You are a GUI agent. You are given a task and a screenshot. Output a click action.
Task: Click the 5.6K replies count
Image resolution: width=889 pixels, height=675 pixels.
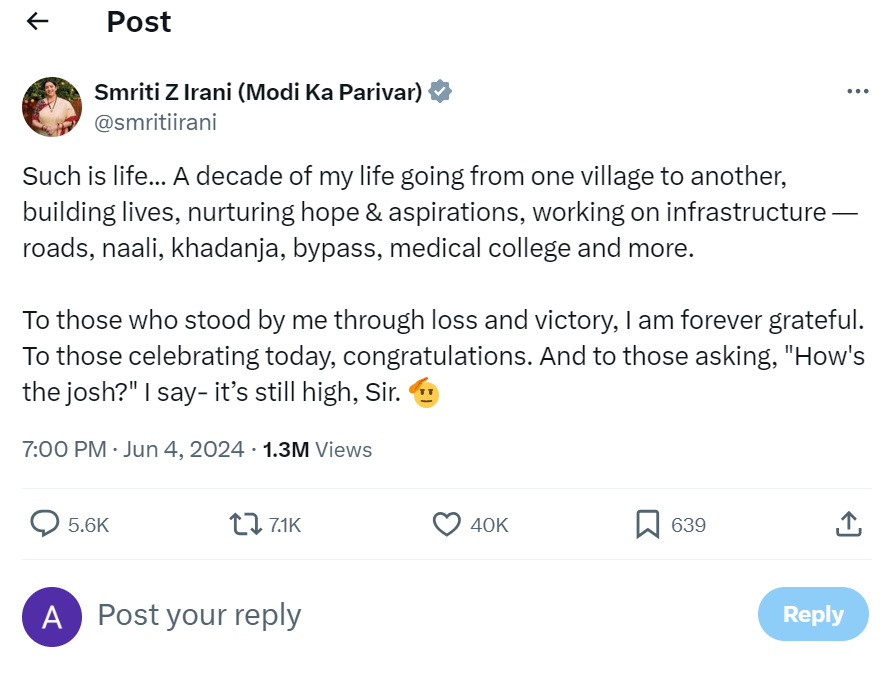point(88,525)
